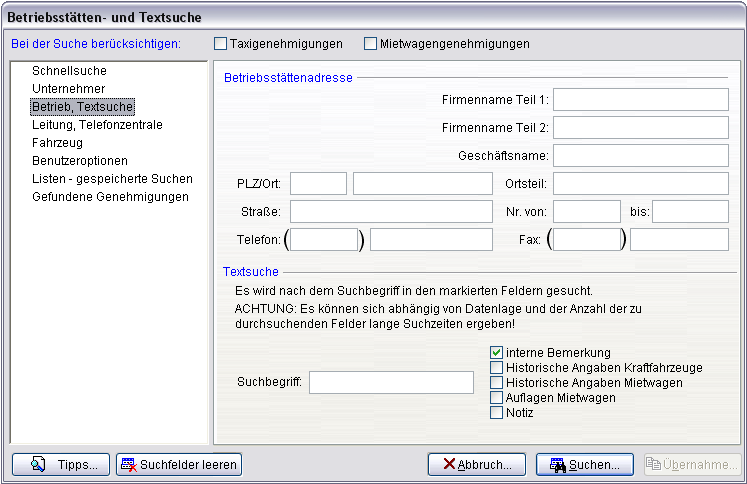Image resolution: width=747 pixels, height=484 pixels.
Task: Click into the Straße input field
Action: pos(391,211)
